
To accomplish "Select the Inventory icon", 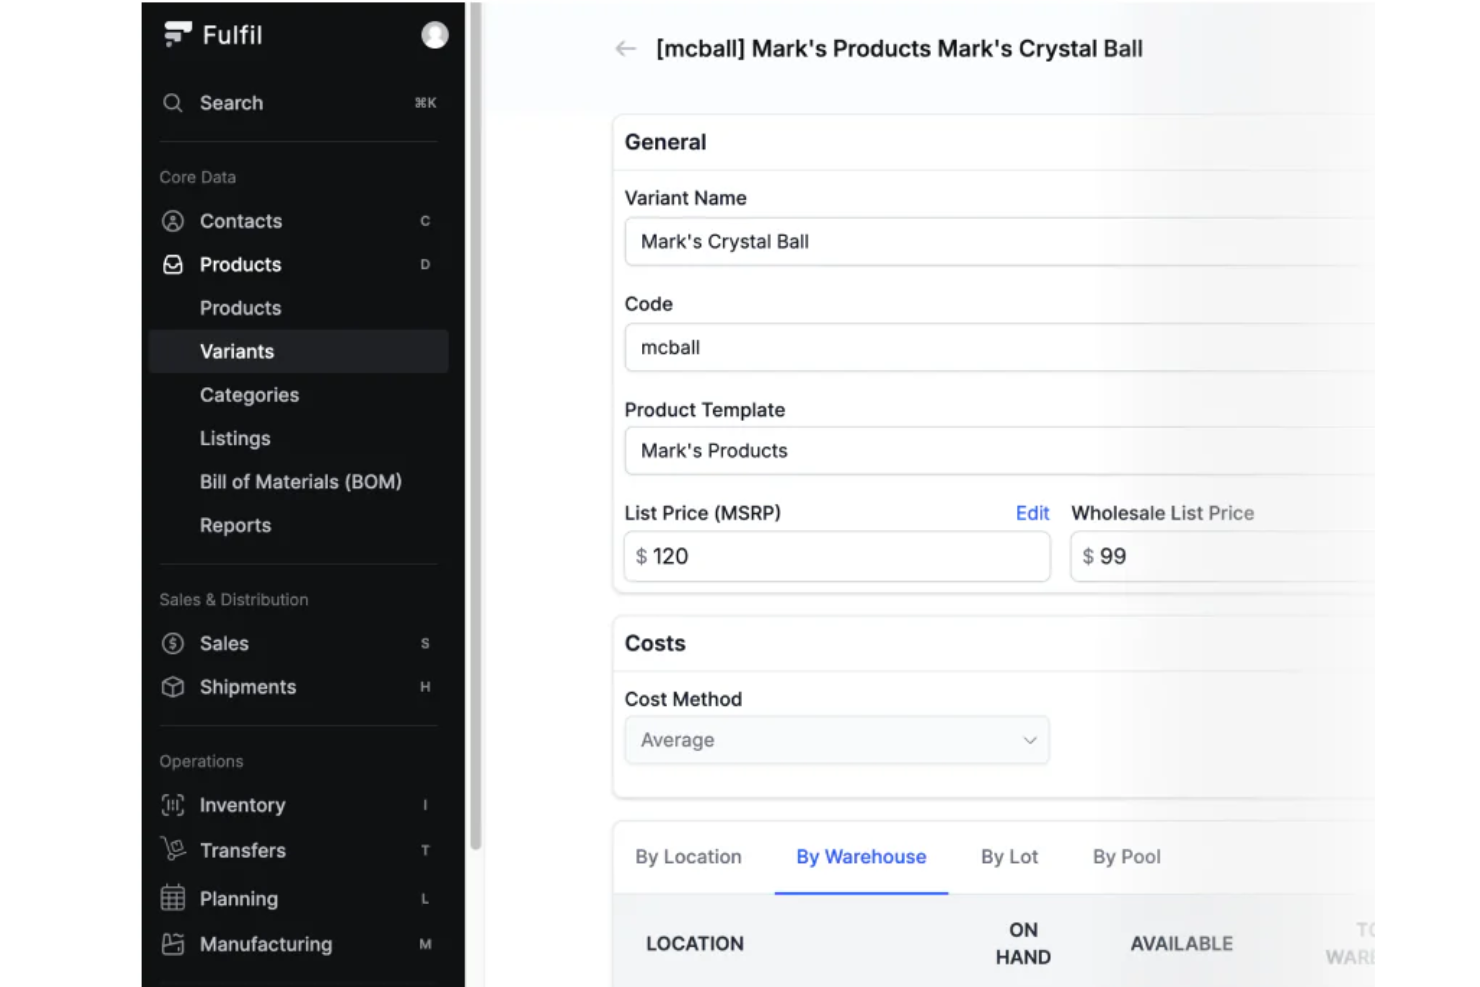I will (x=172, y=805).
